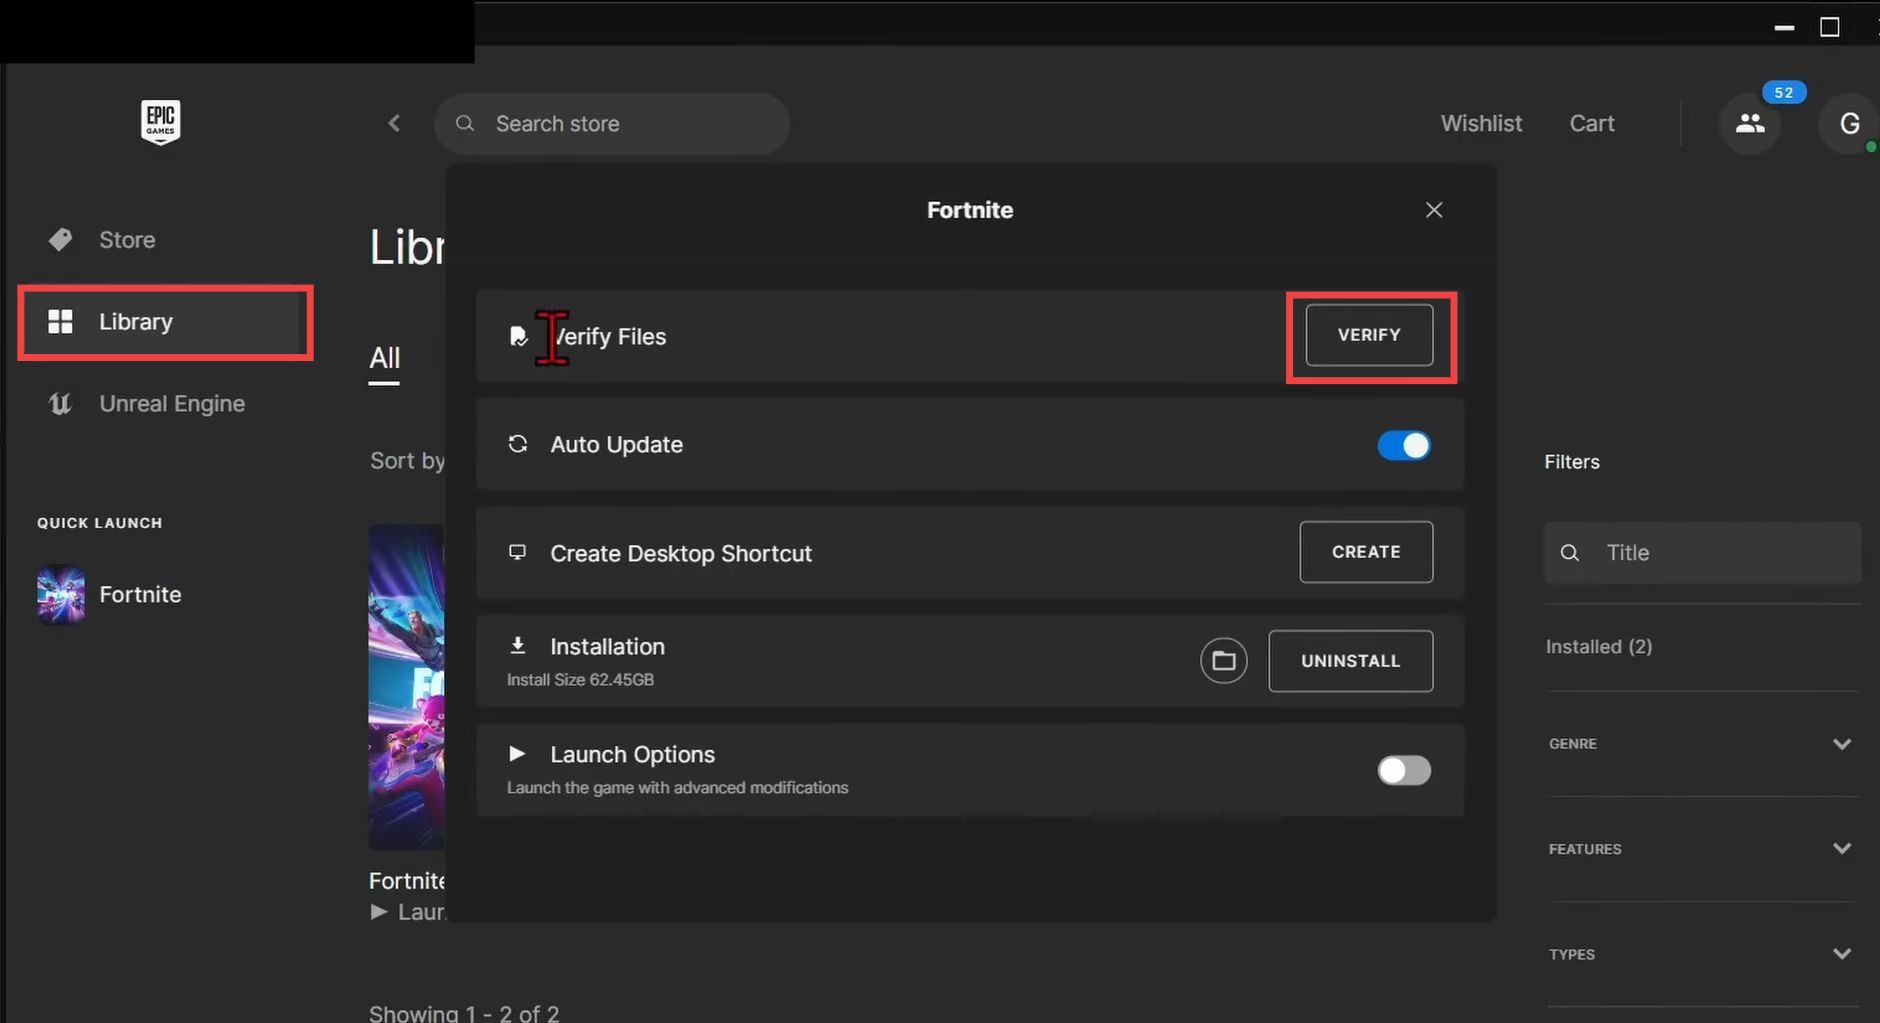Image resolution: width=1880 pixels, height=1023 pixels.
Task: Turn off the Auto Update toggle
Action: point(1404,445)
